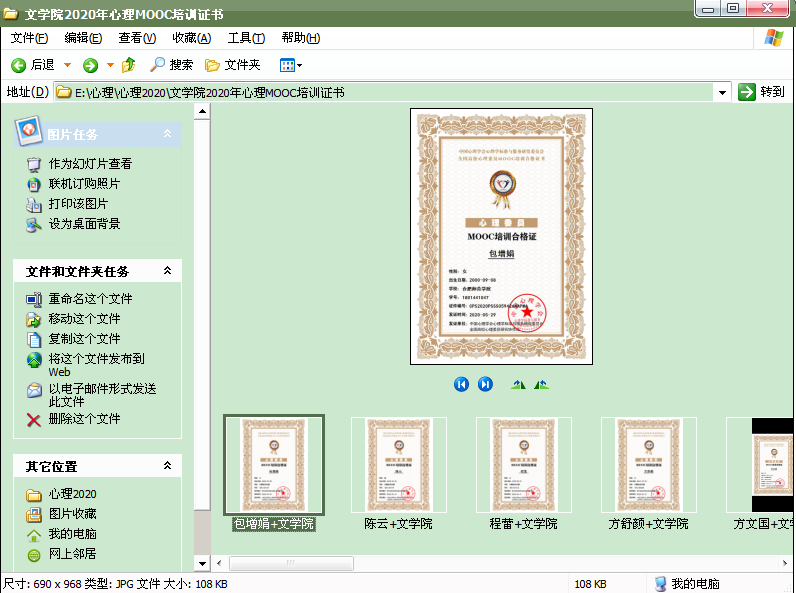796x593 pixels.
Task: Click the Back (后退) toolbar button
Action: pos(33,65)
